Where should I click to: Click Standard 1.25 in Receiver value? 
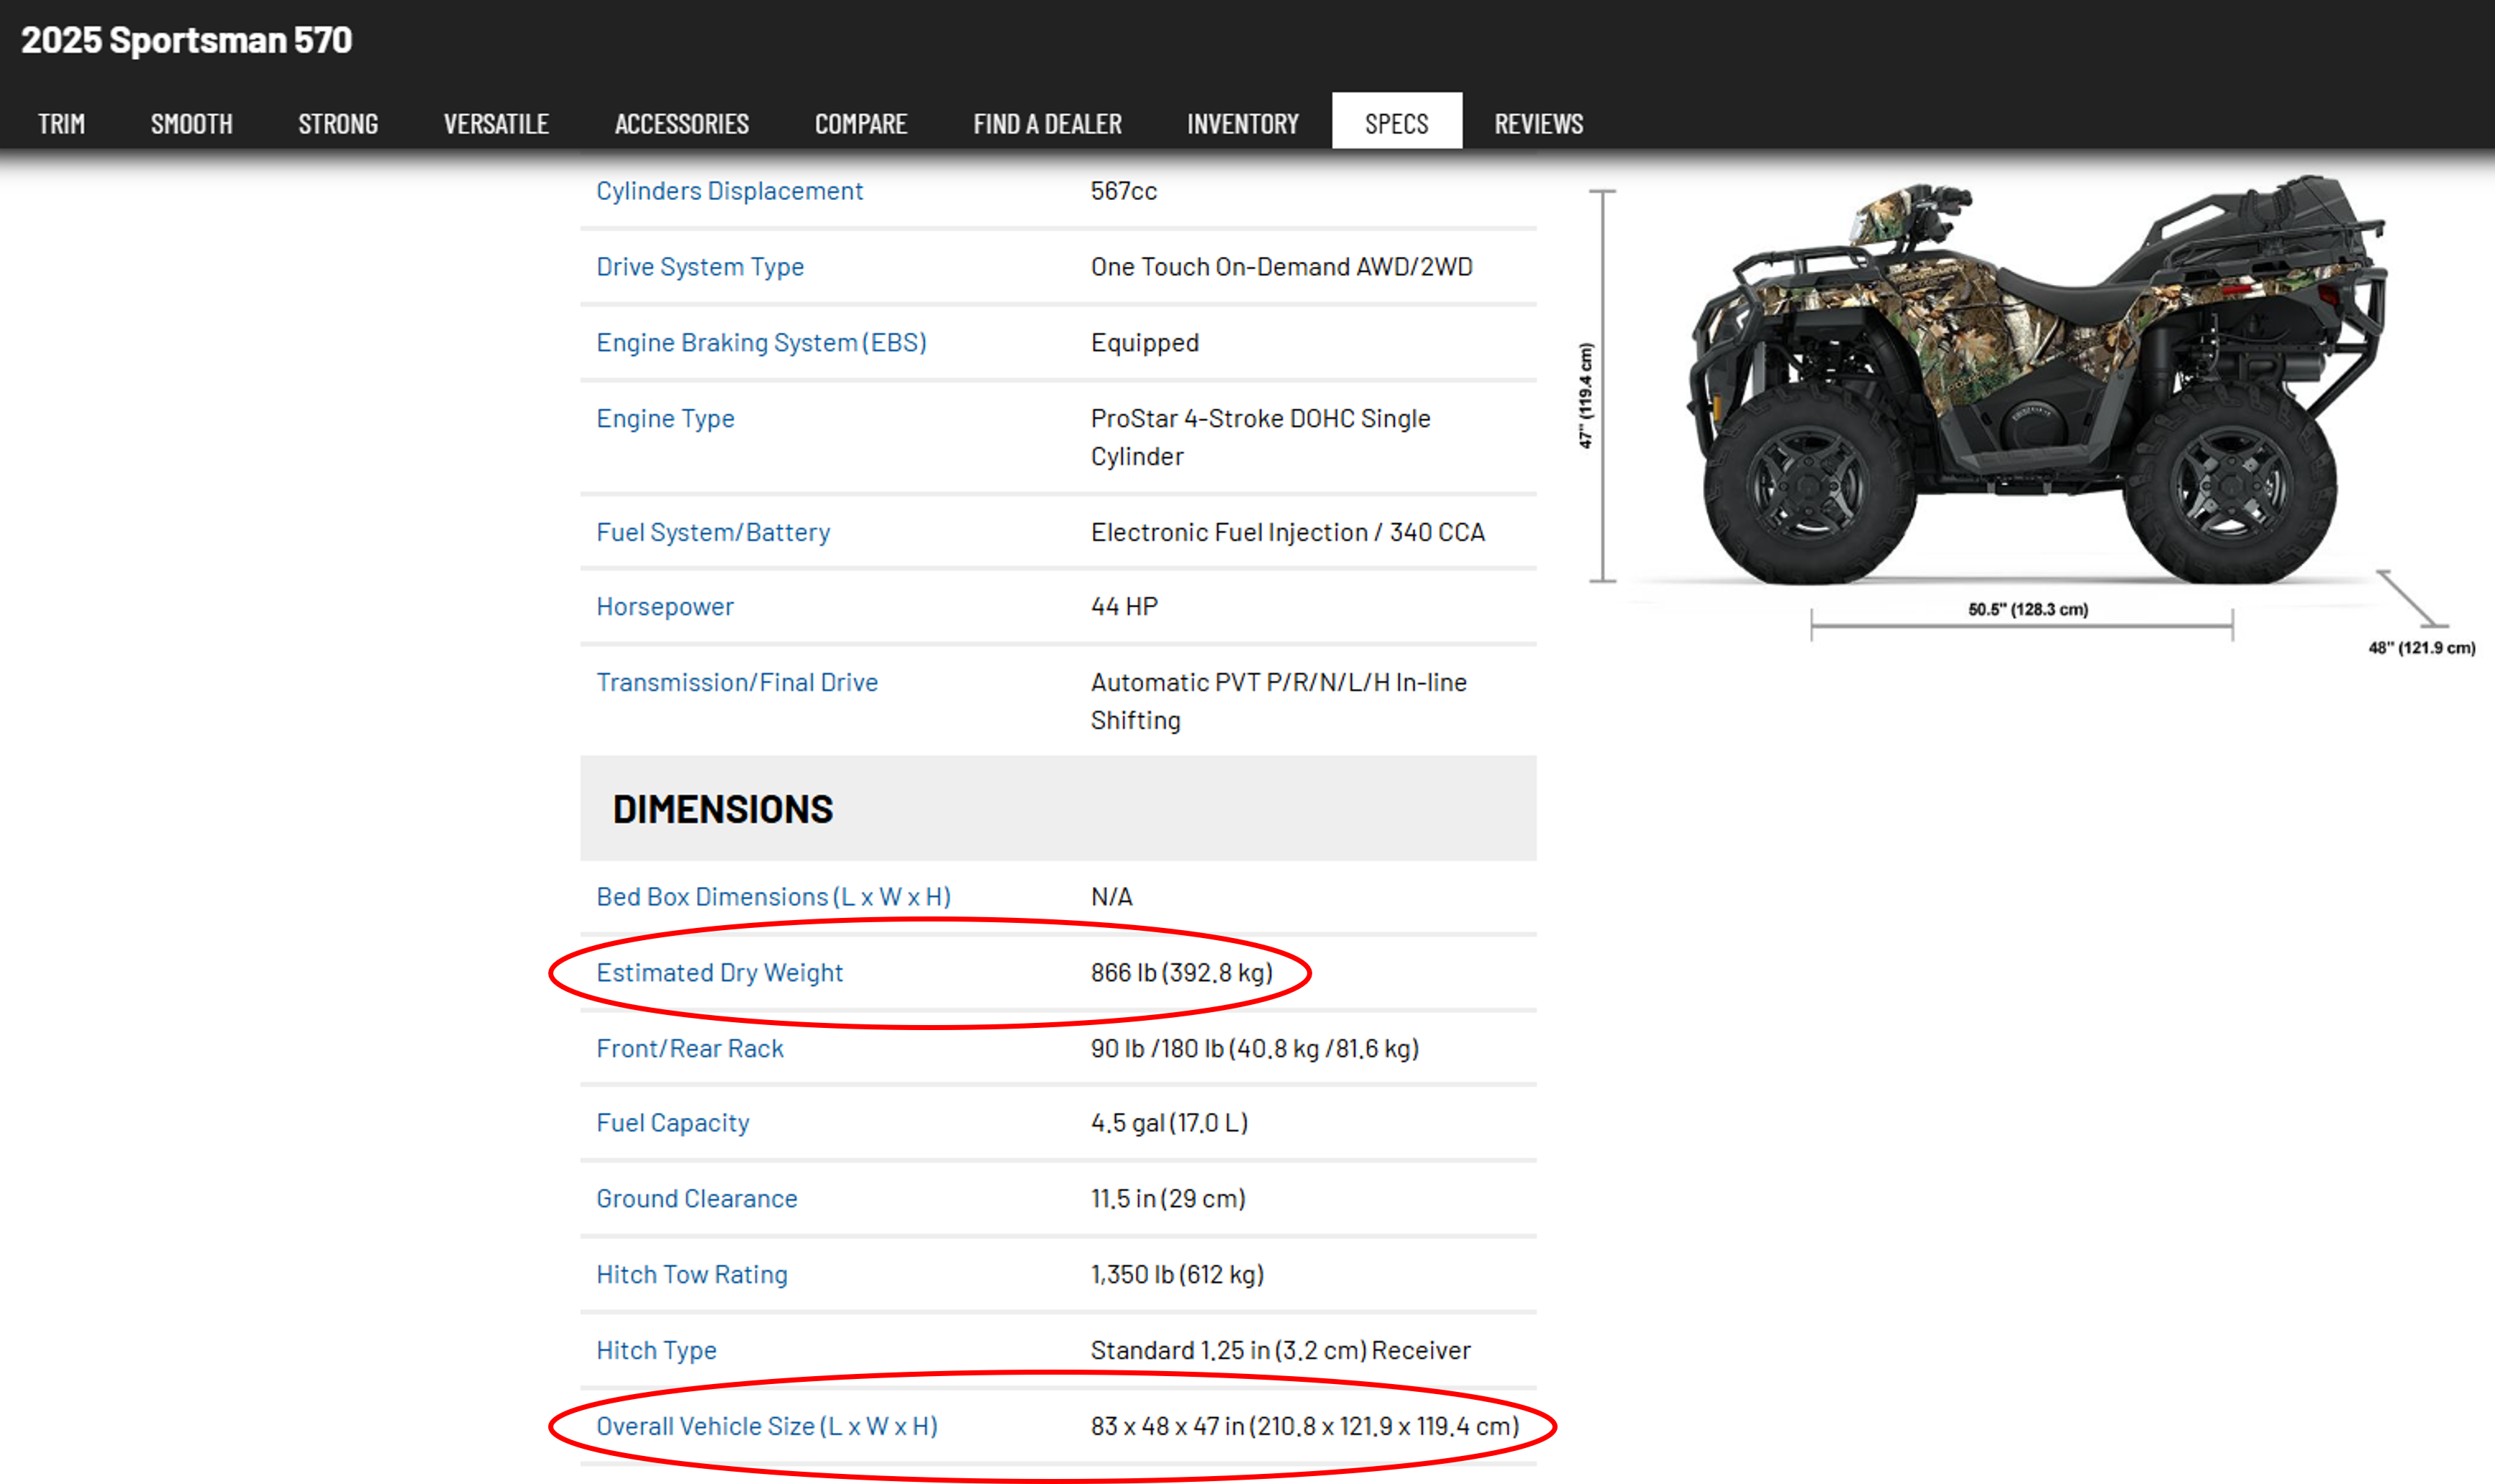(1281, 1351)
